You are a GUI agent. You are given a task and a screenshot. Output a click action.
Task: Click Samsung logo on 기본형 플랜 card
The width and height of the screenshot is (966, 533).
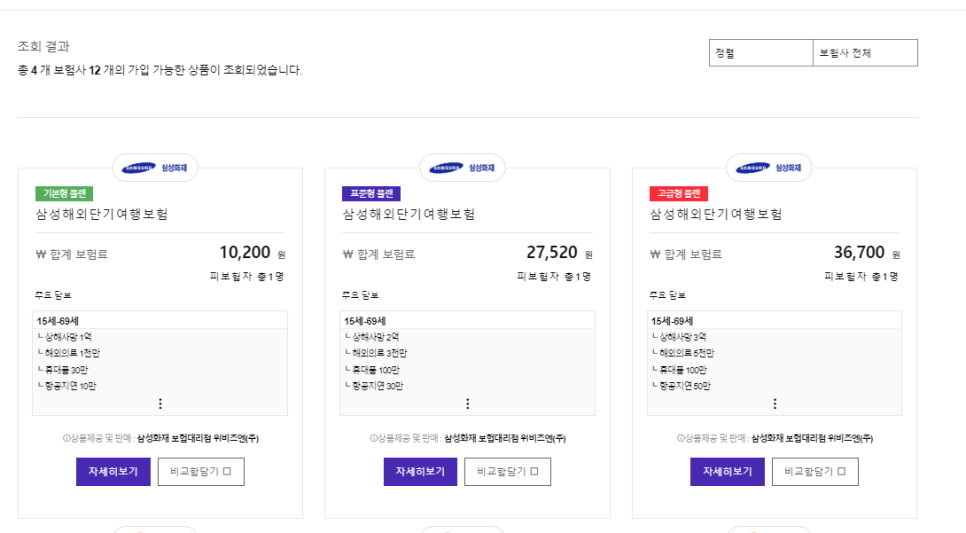coord(155,168)
